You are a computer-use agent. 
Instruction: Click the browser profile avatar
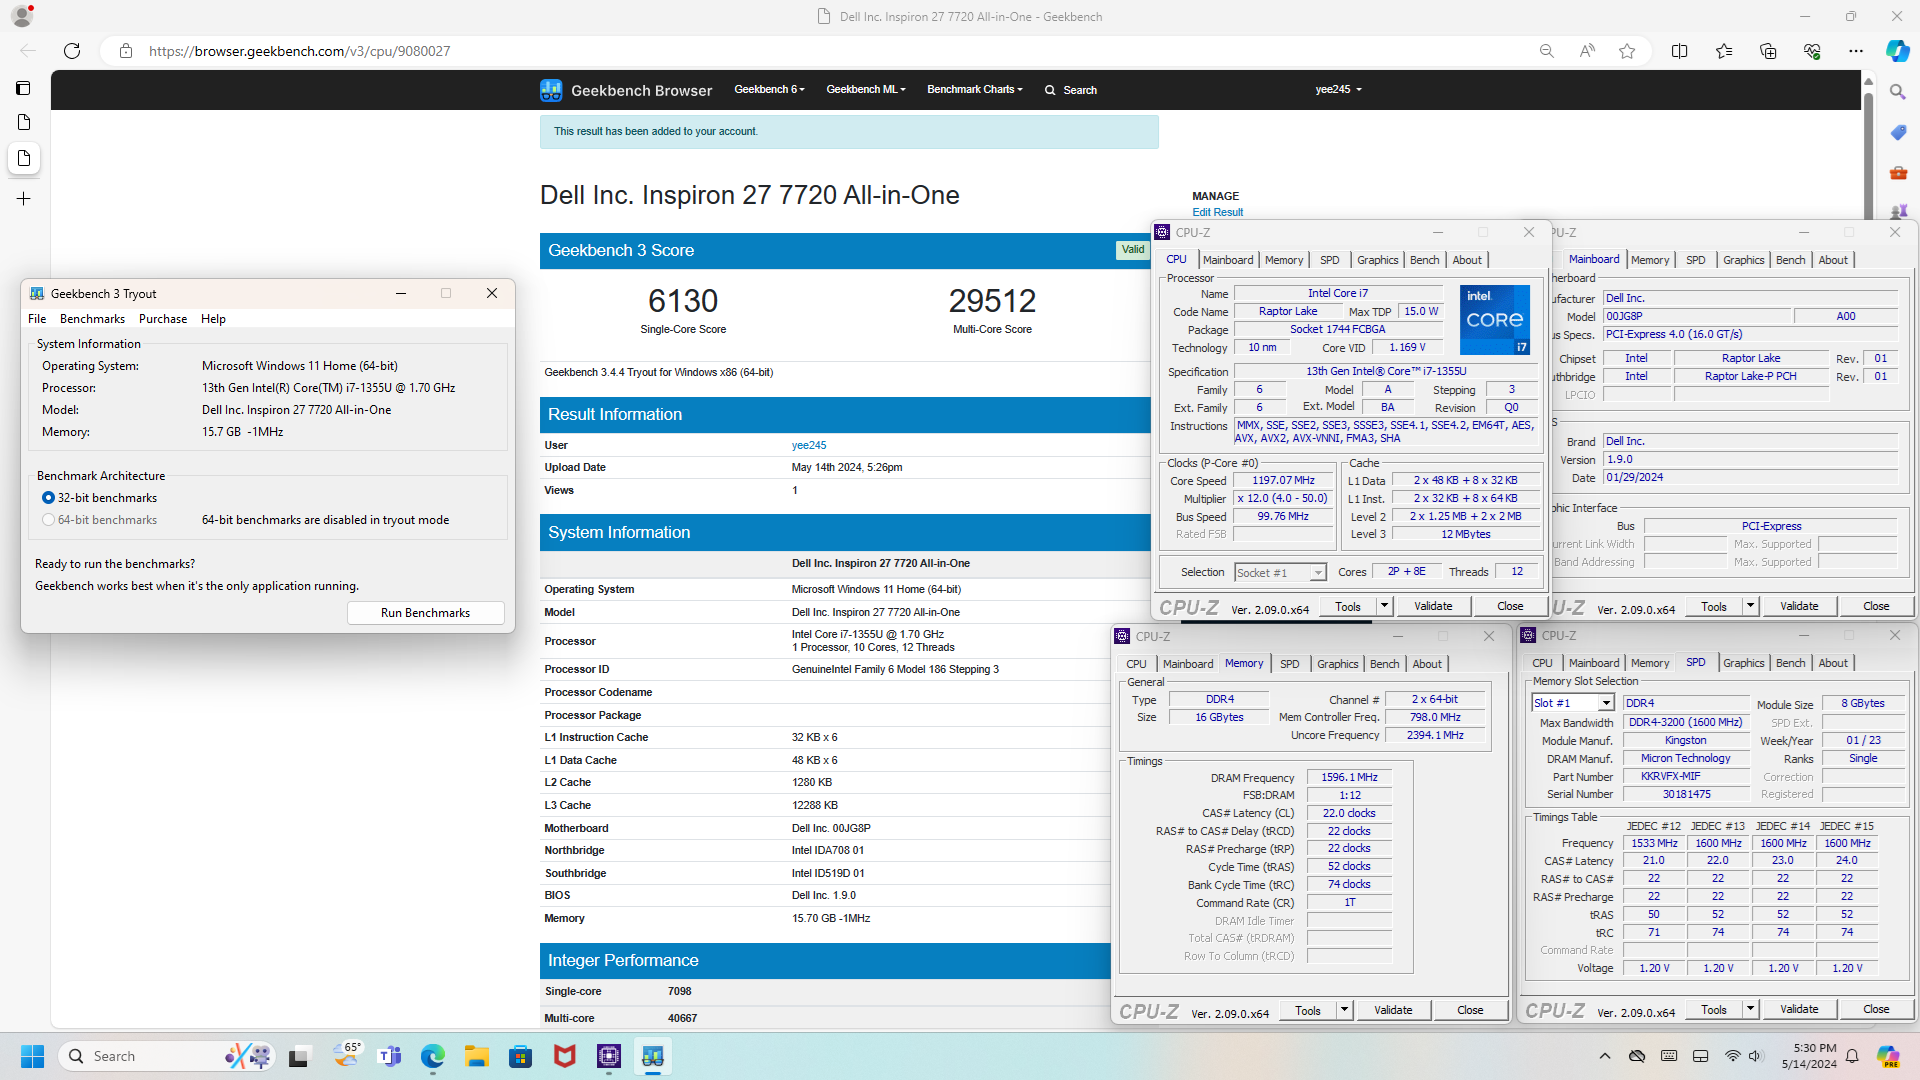(22, 16)
